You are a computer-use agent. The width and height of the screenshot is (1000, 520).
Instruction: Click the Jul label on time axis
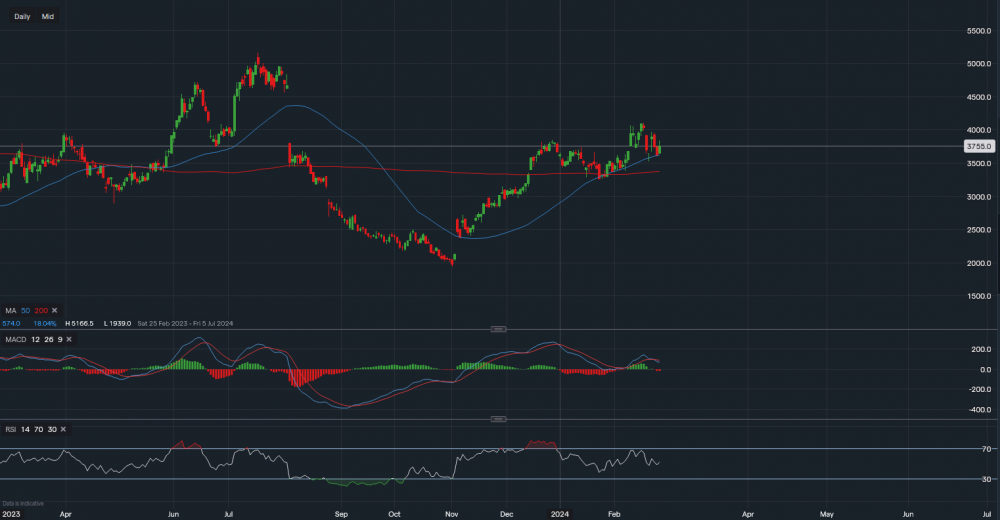coord(227,513)
